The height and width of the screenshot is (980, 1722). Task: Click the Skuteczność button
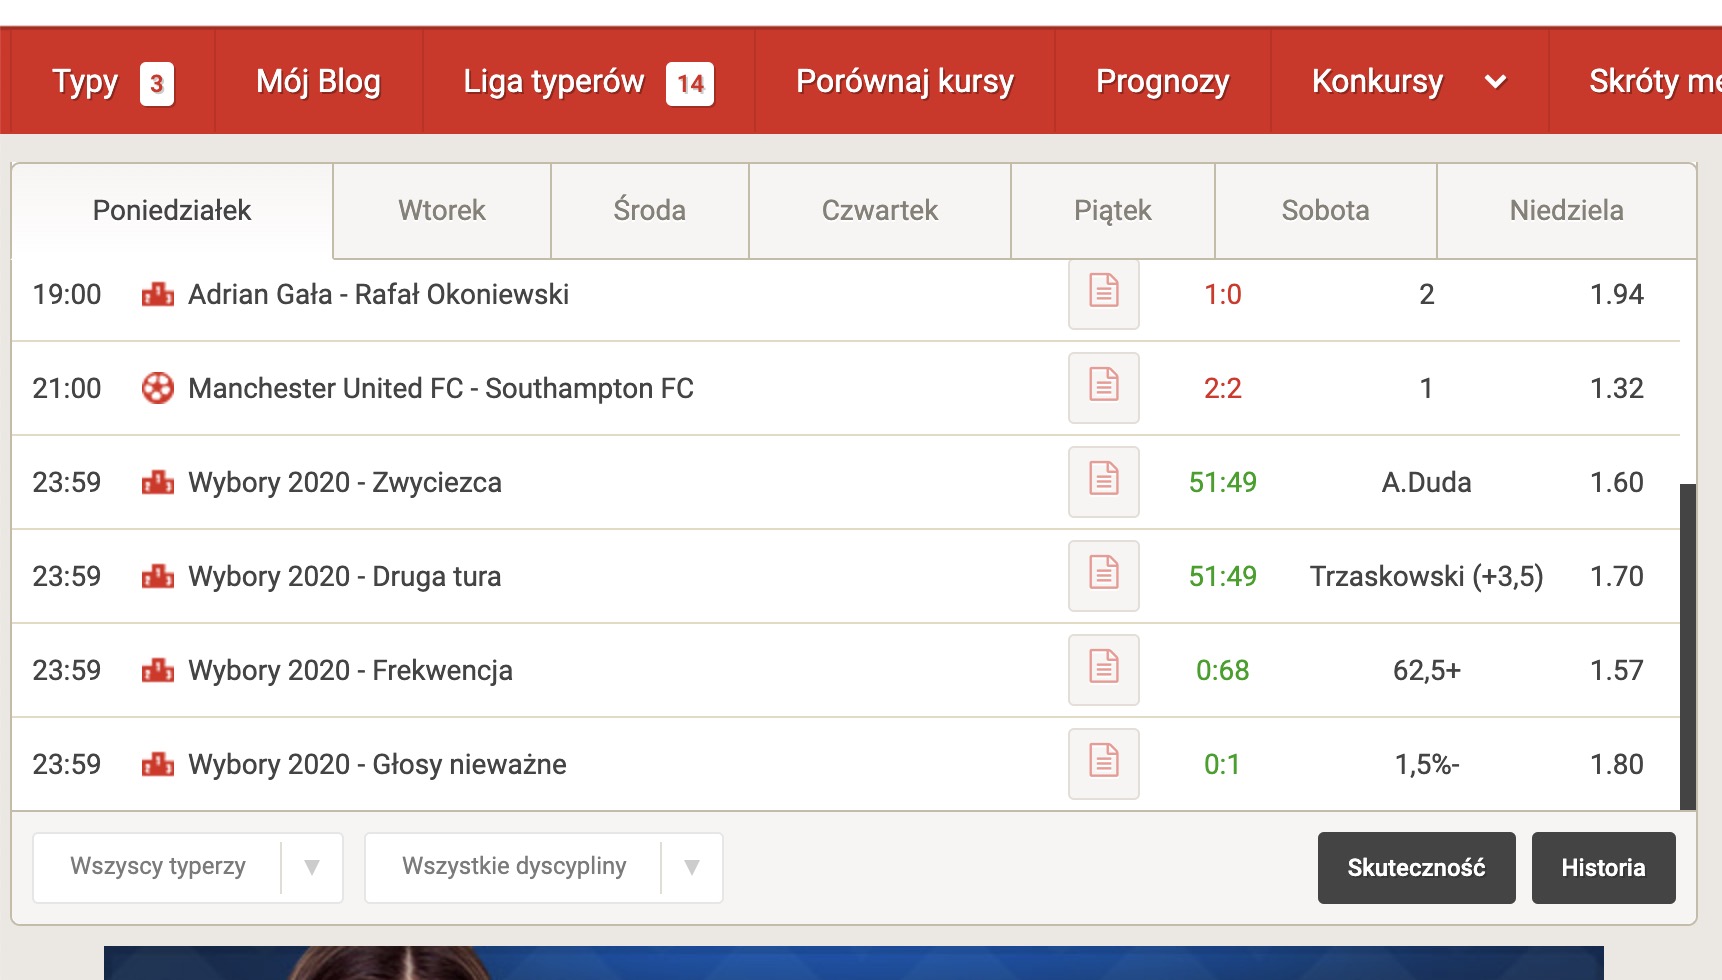pos(1417,868)
